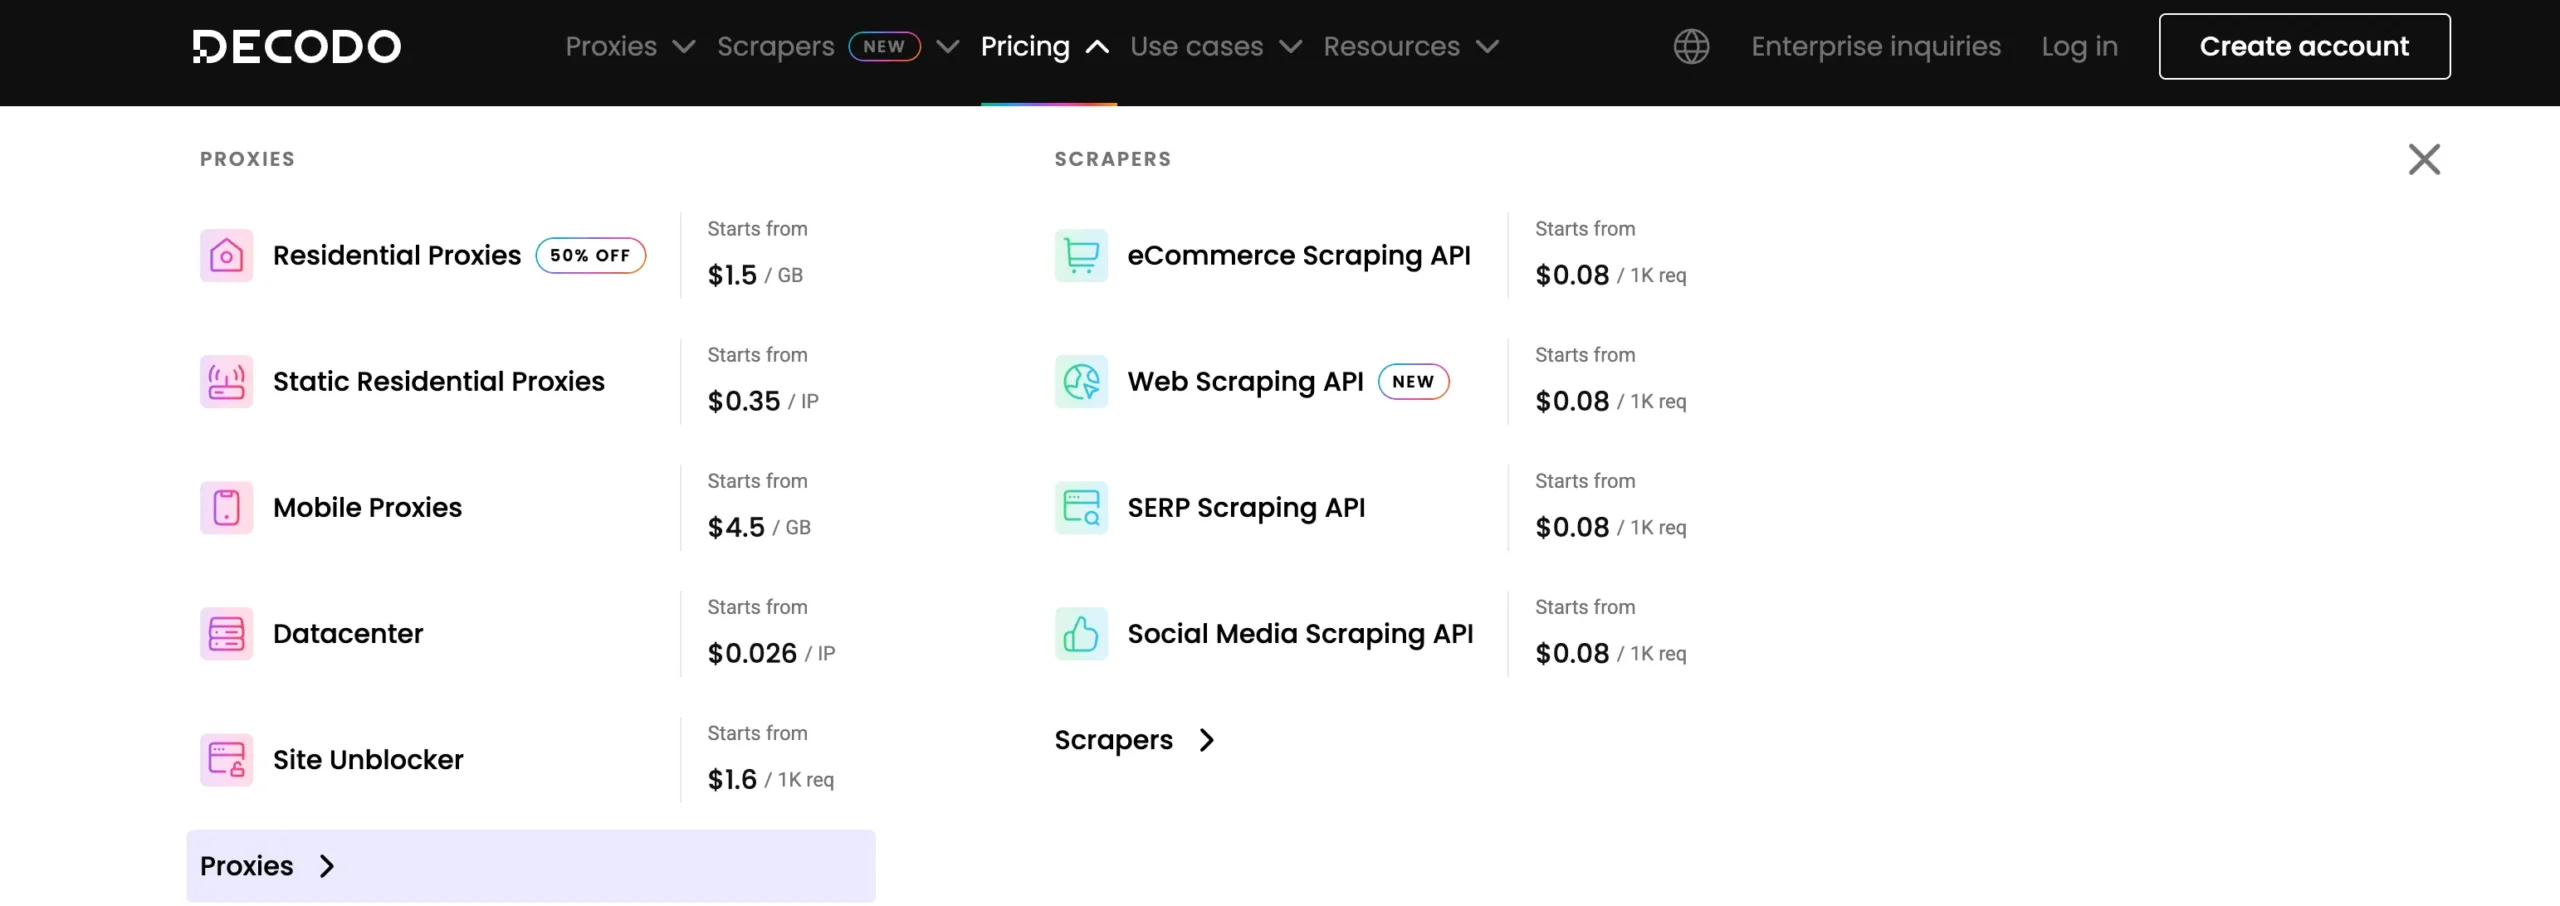Click the $1.6 / 1K req price

[770, 779]
